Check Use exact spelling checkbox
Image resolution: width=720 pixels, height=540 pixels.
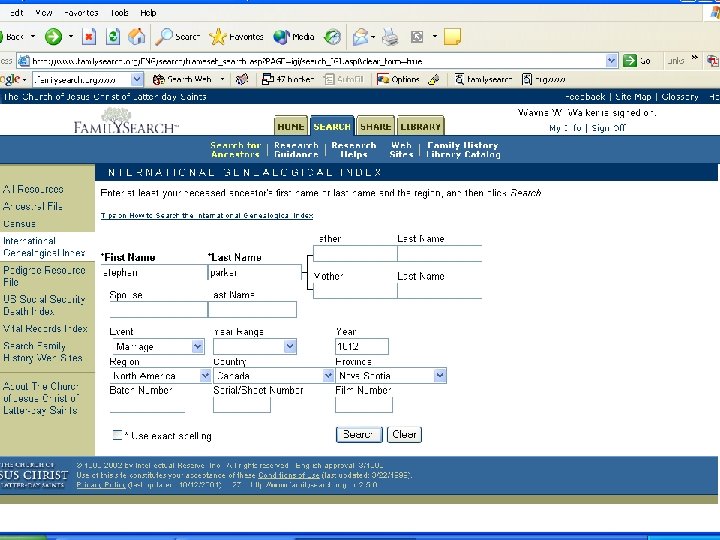pyautogui.click(x=118, y=435)
